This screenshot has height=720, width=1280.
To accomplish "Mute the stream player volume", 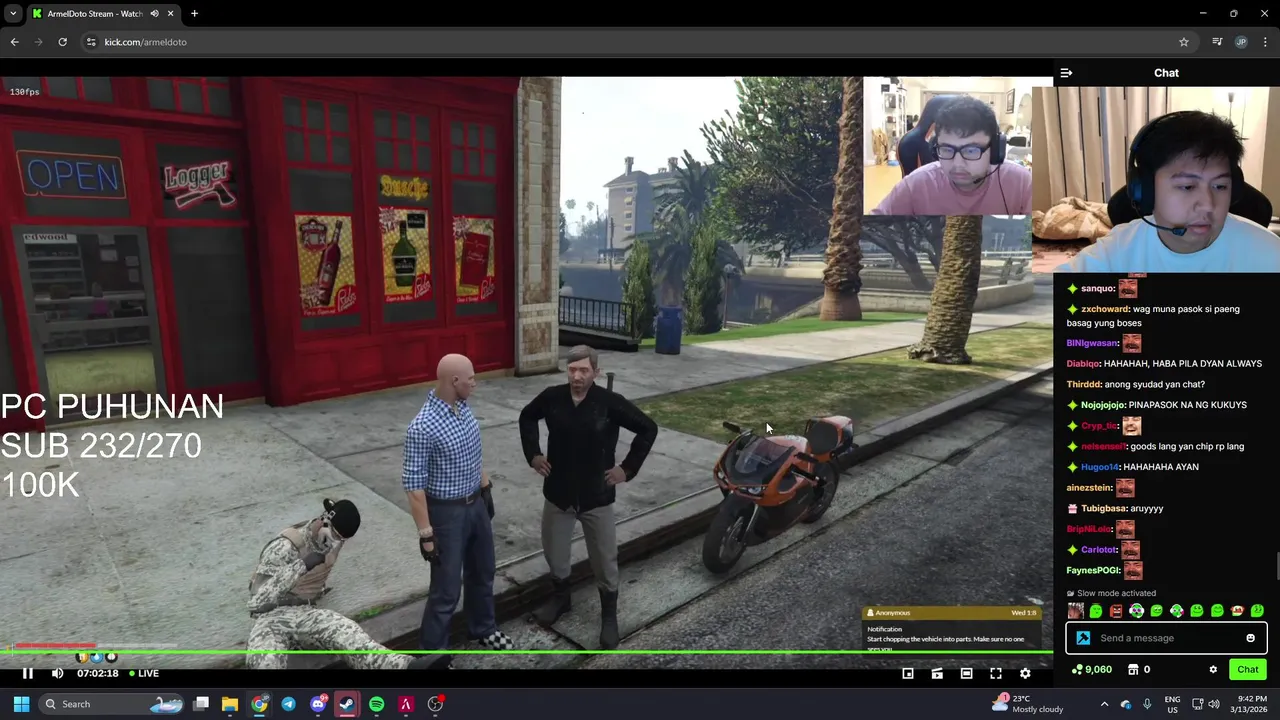I will 57,673.
